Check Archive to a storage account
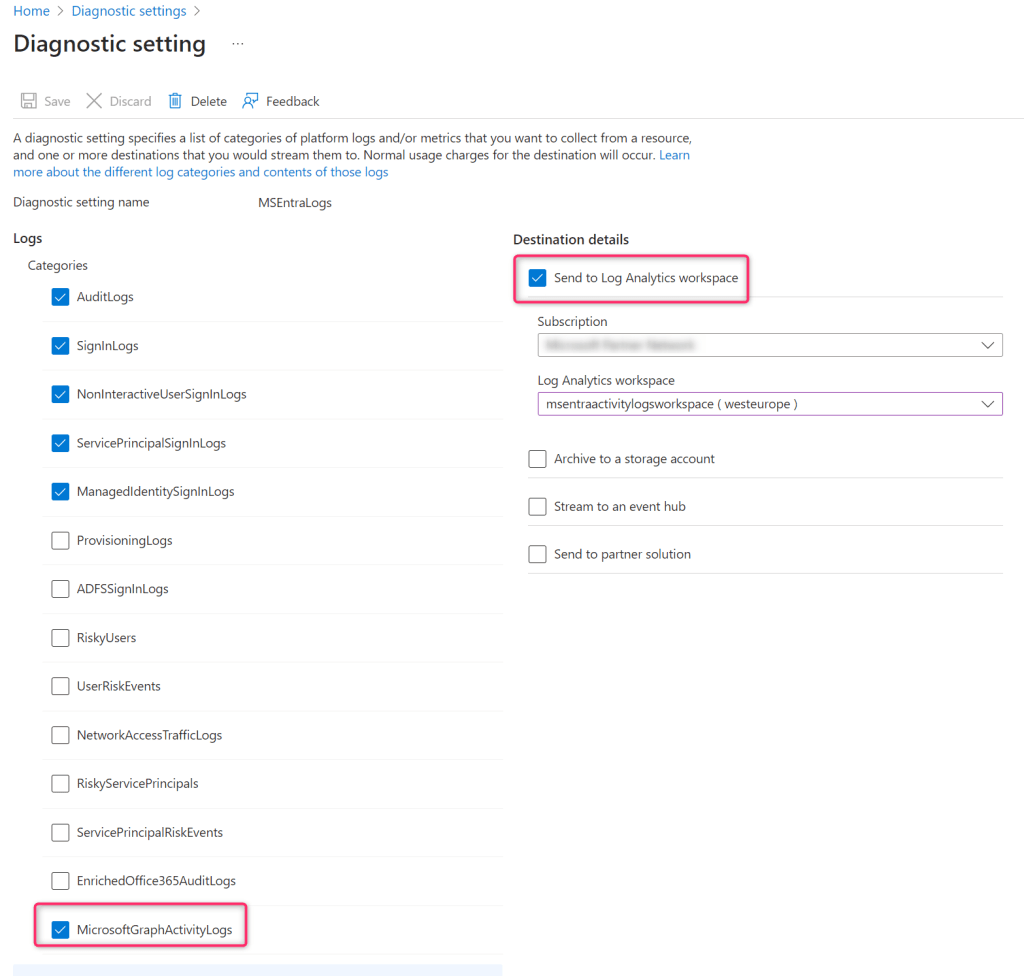The height and width of the screenshot is (976, 1024). pyautogui.click(x=538, y=459)
